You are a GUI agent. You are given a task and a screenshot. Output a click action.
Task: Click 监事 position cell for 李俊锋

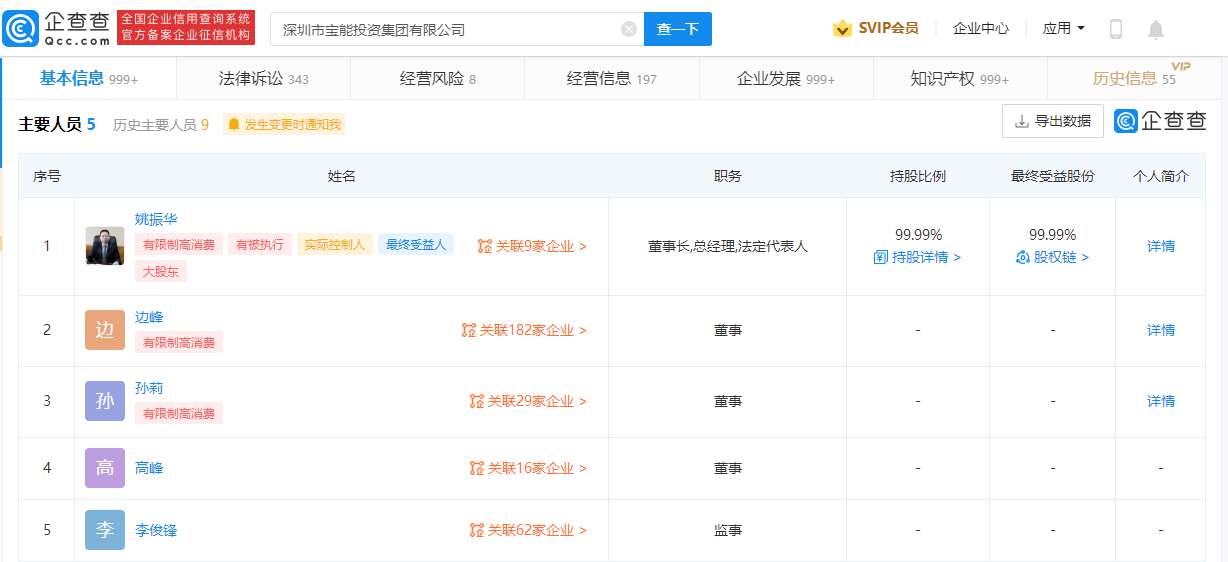727,530
